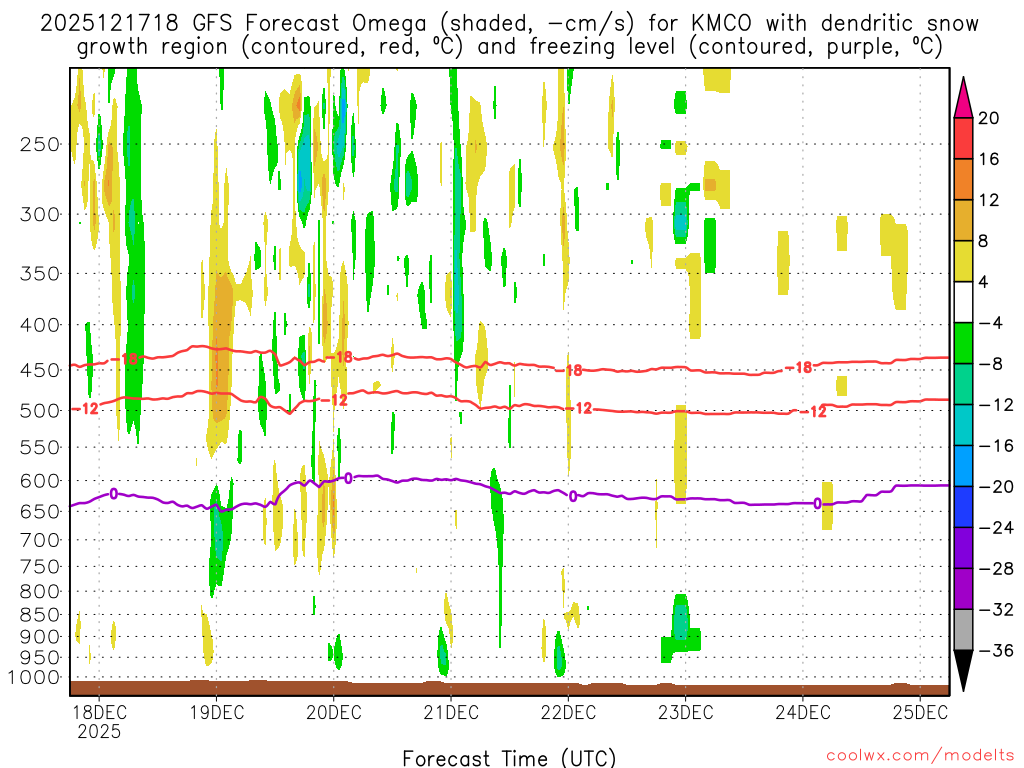Click the 19DEC date label on the time axis
The height and width of the screenshot is (768, 1024).
tap(216, 712)
